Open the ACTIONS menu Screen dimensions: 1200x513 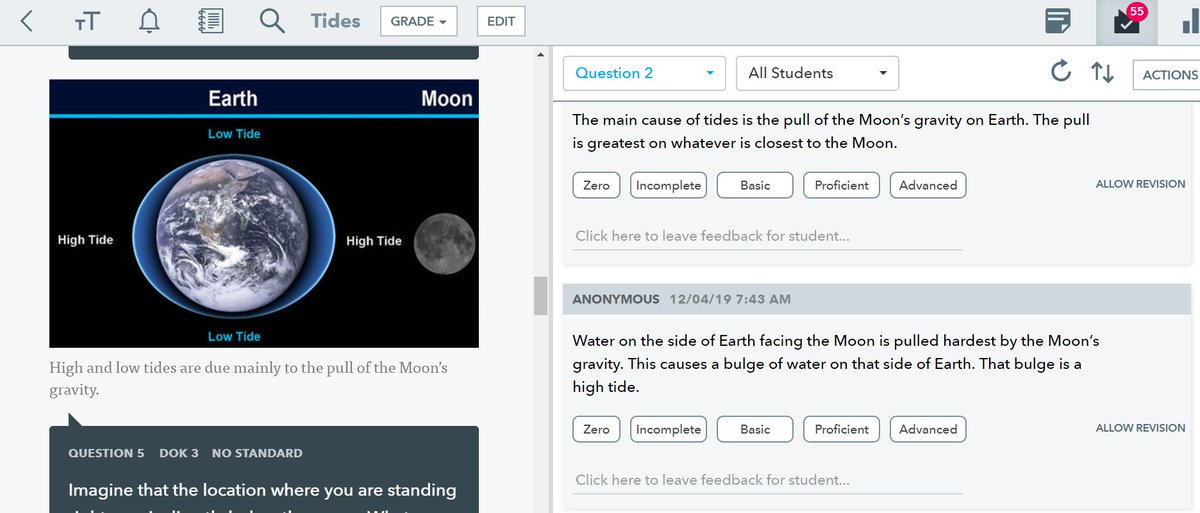tap(1168, 74)
